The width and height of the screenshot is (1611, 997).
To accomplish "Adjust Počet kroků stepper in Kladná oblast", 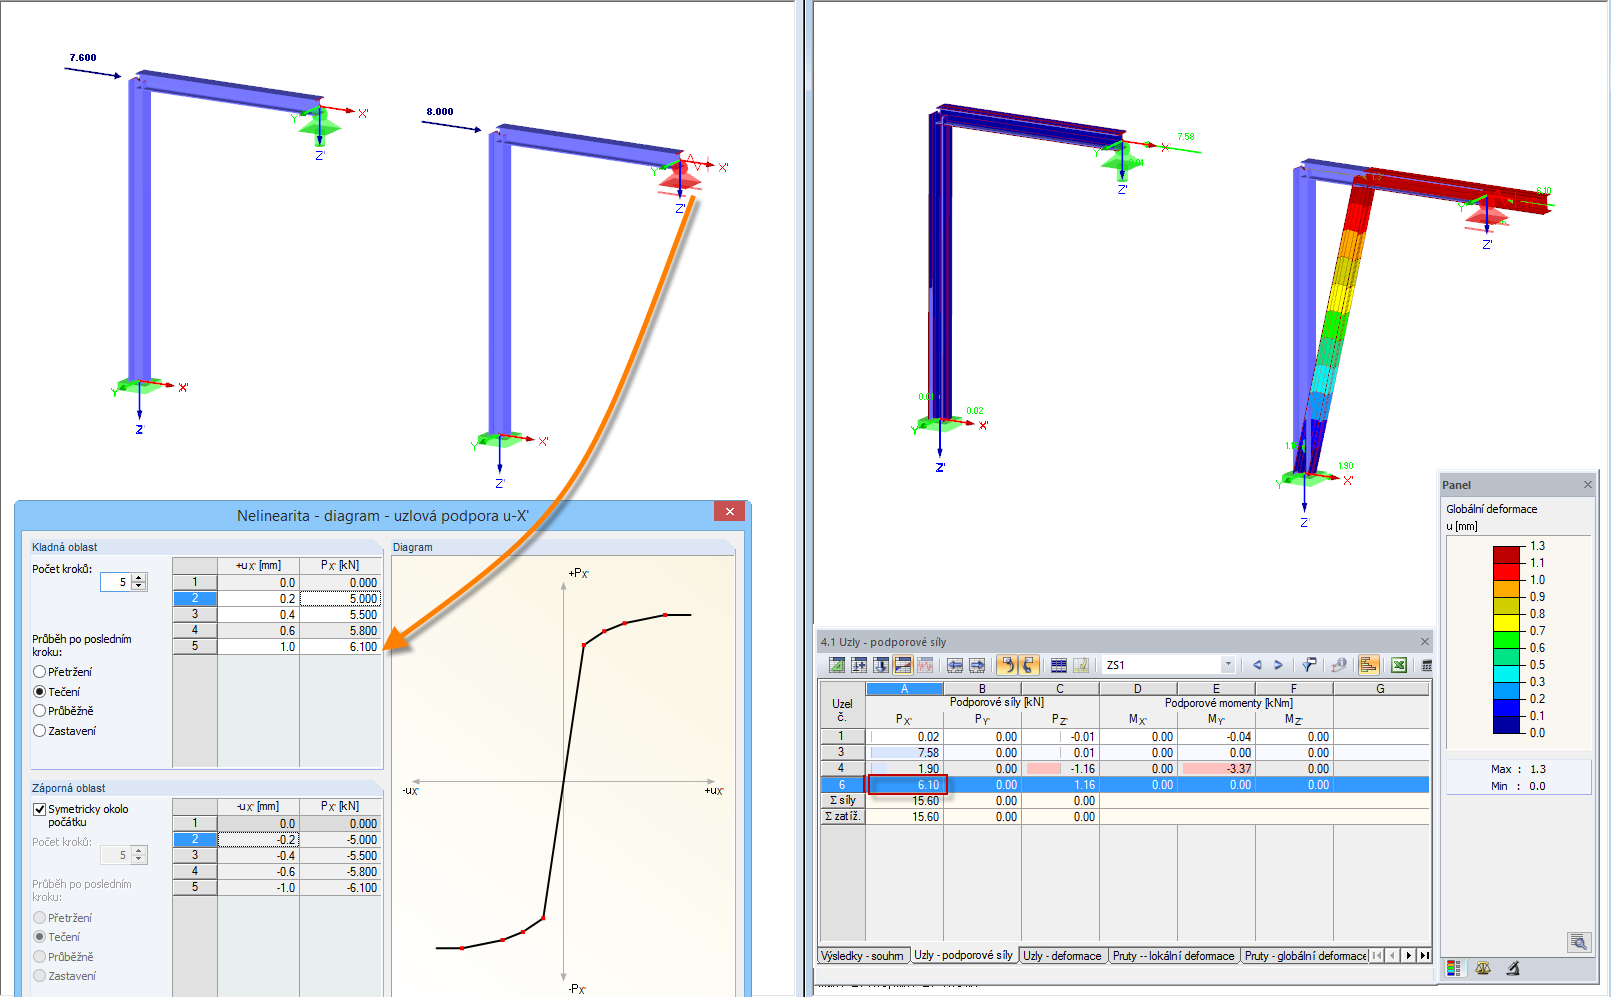I will click(139, 581).
